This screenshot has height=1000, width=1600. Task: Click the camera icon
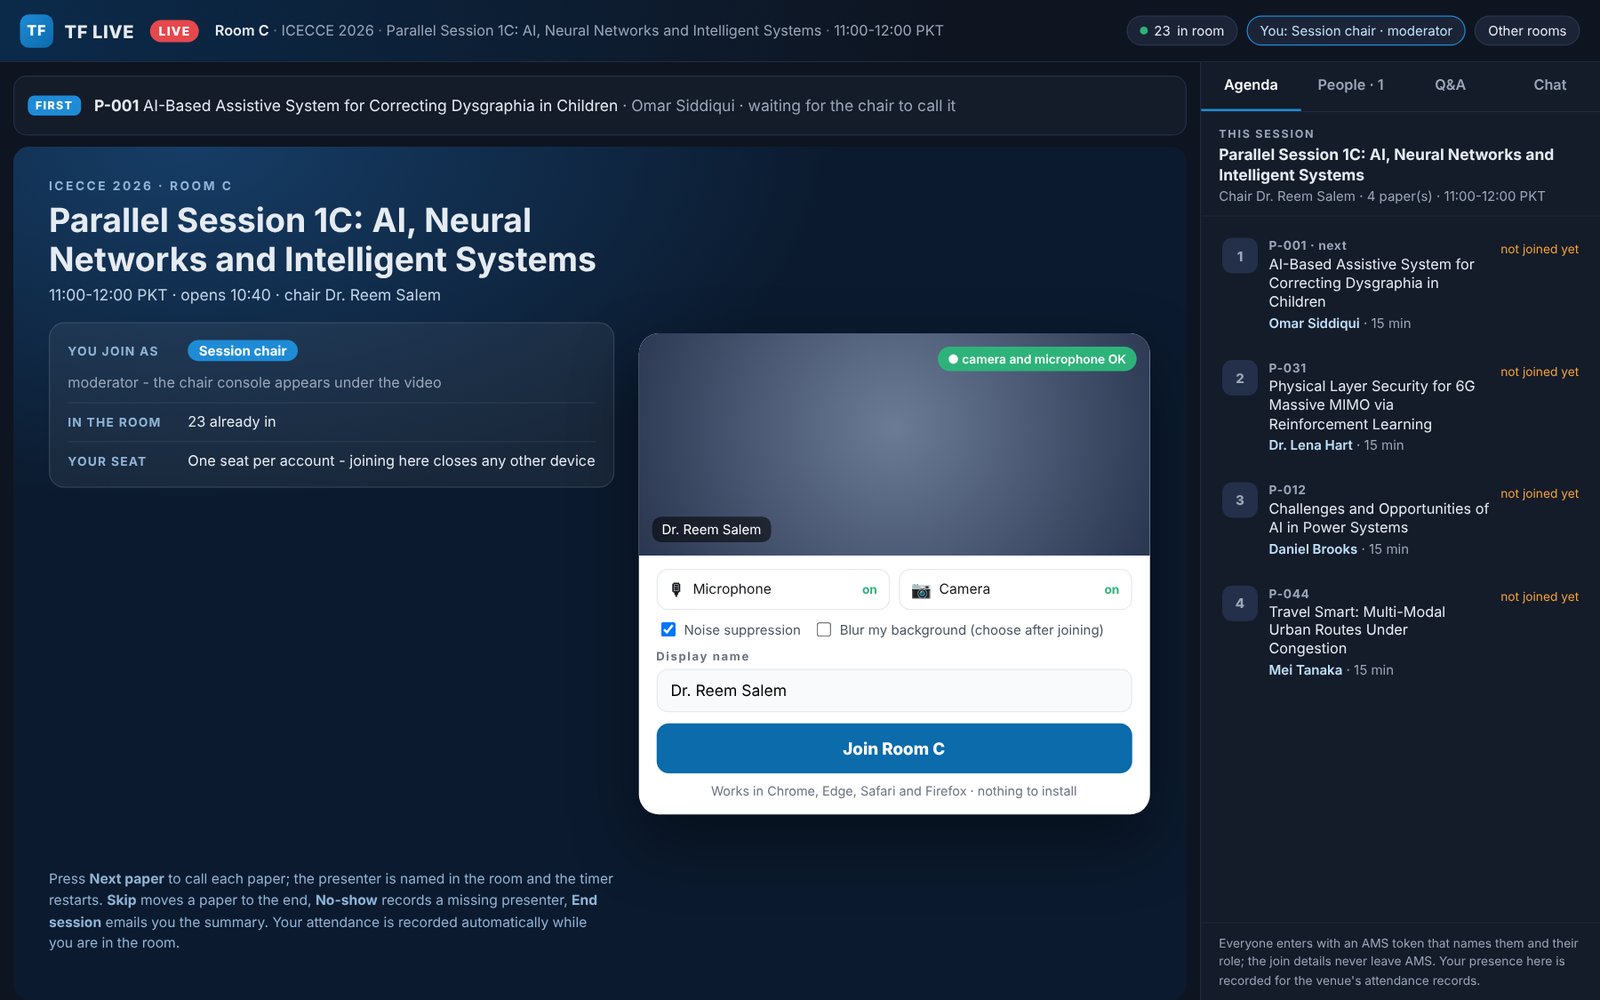921,590
